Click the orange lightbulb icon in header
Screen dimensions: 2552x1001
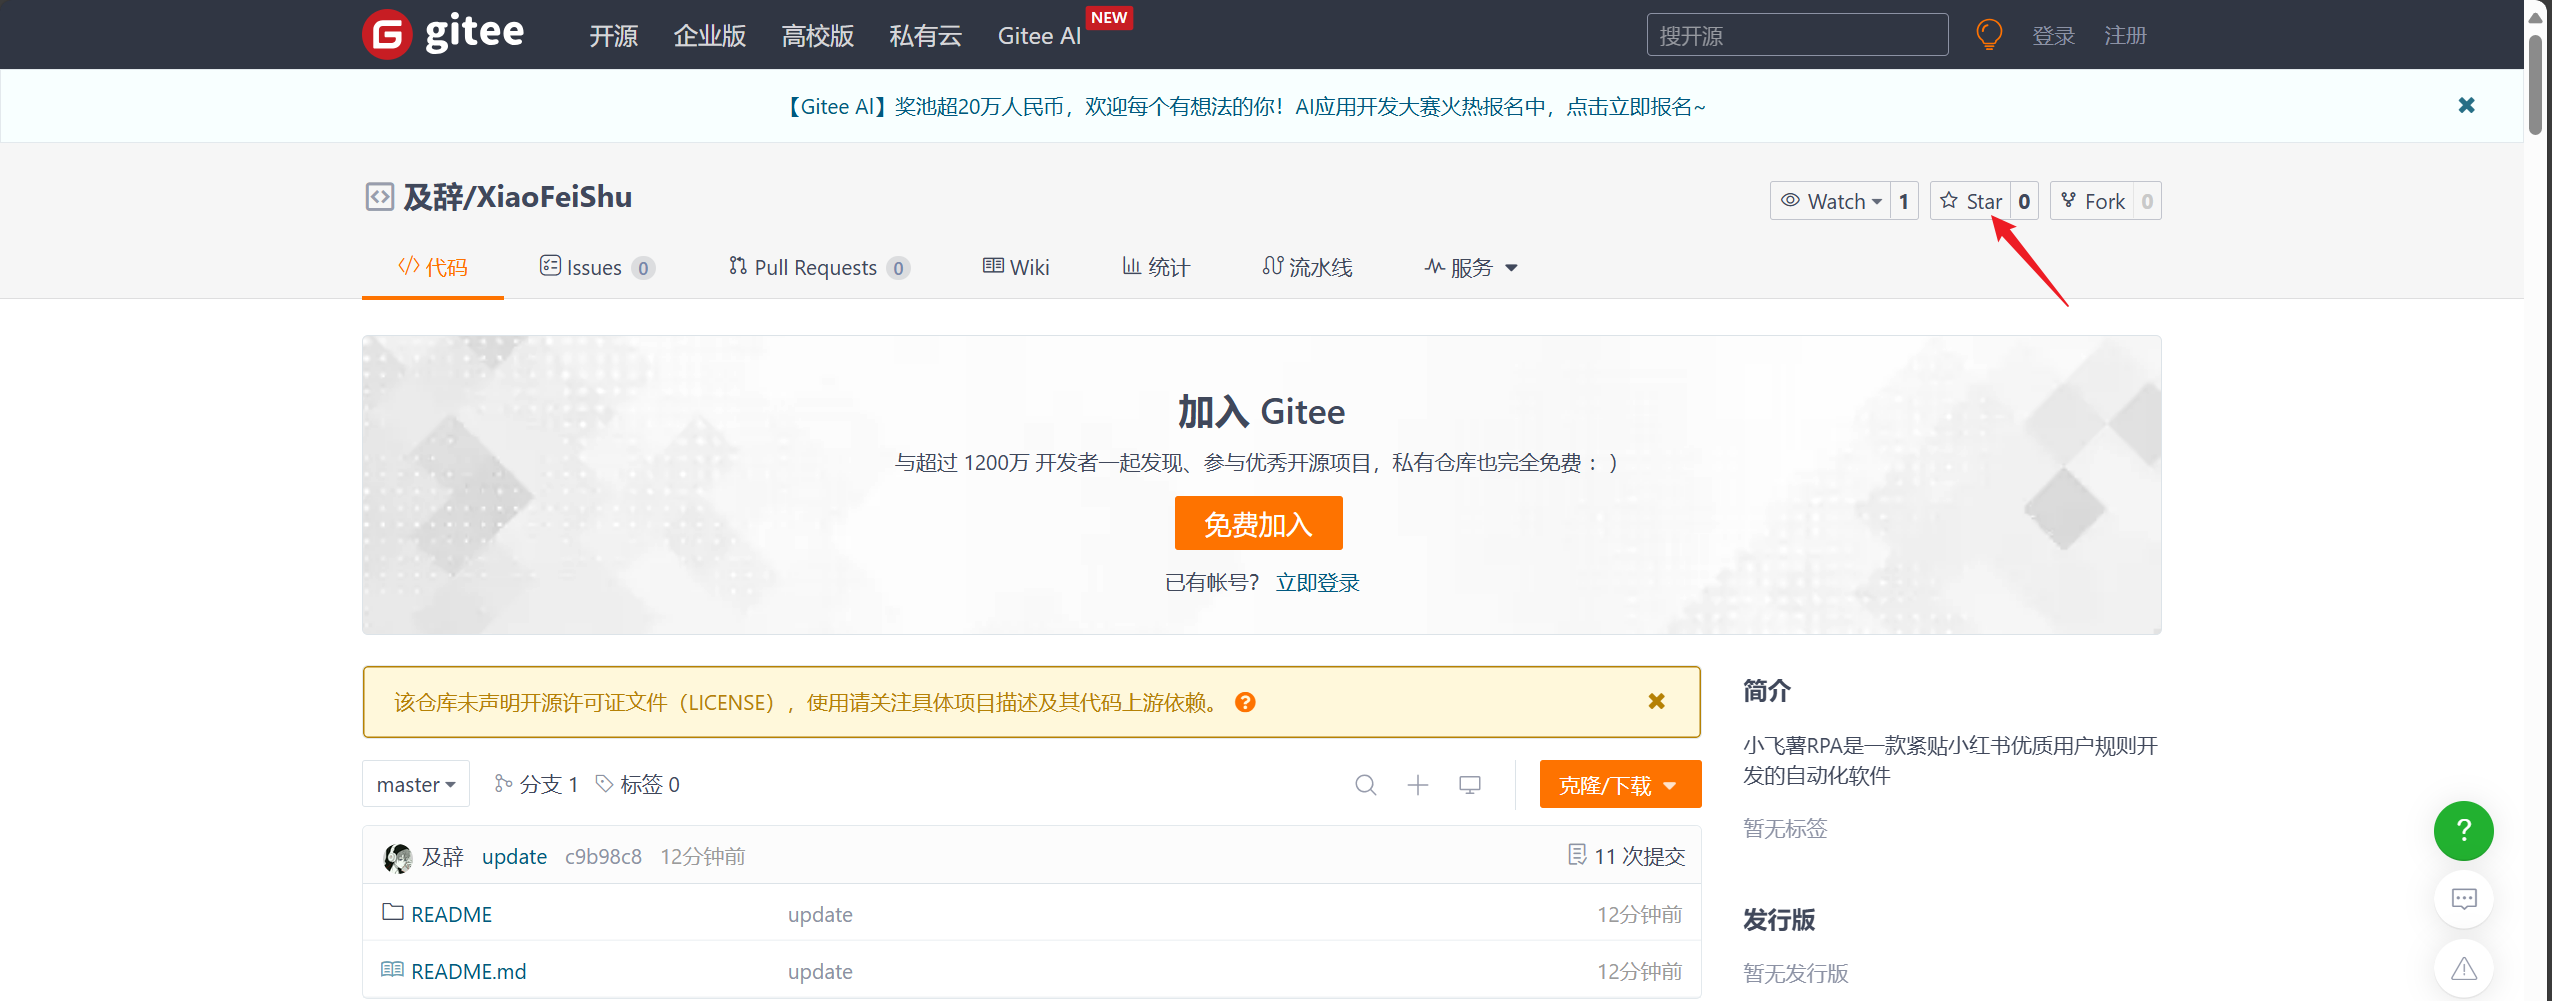coord(1989,35)
